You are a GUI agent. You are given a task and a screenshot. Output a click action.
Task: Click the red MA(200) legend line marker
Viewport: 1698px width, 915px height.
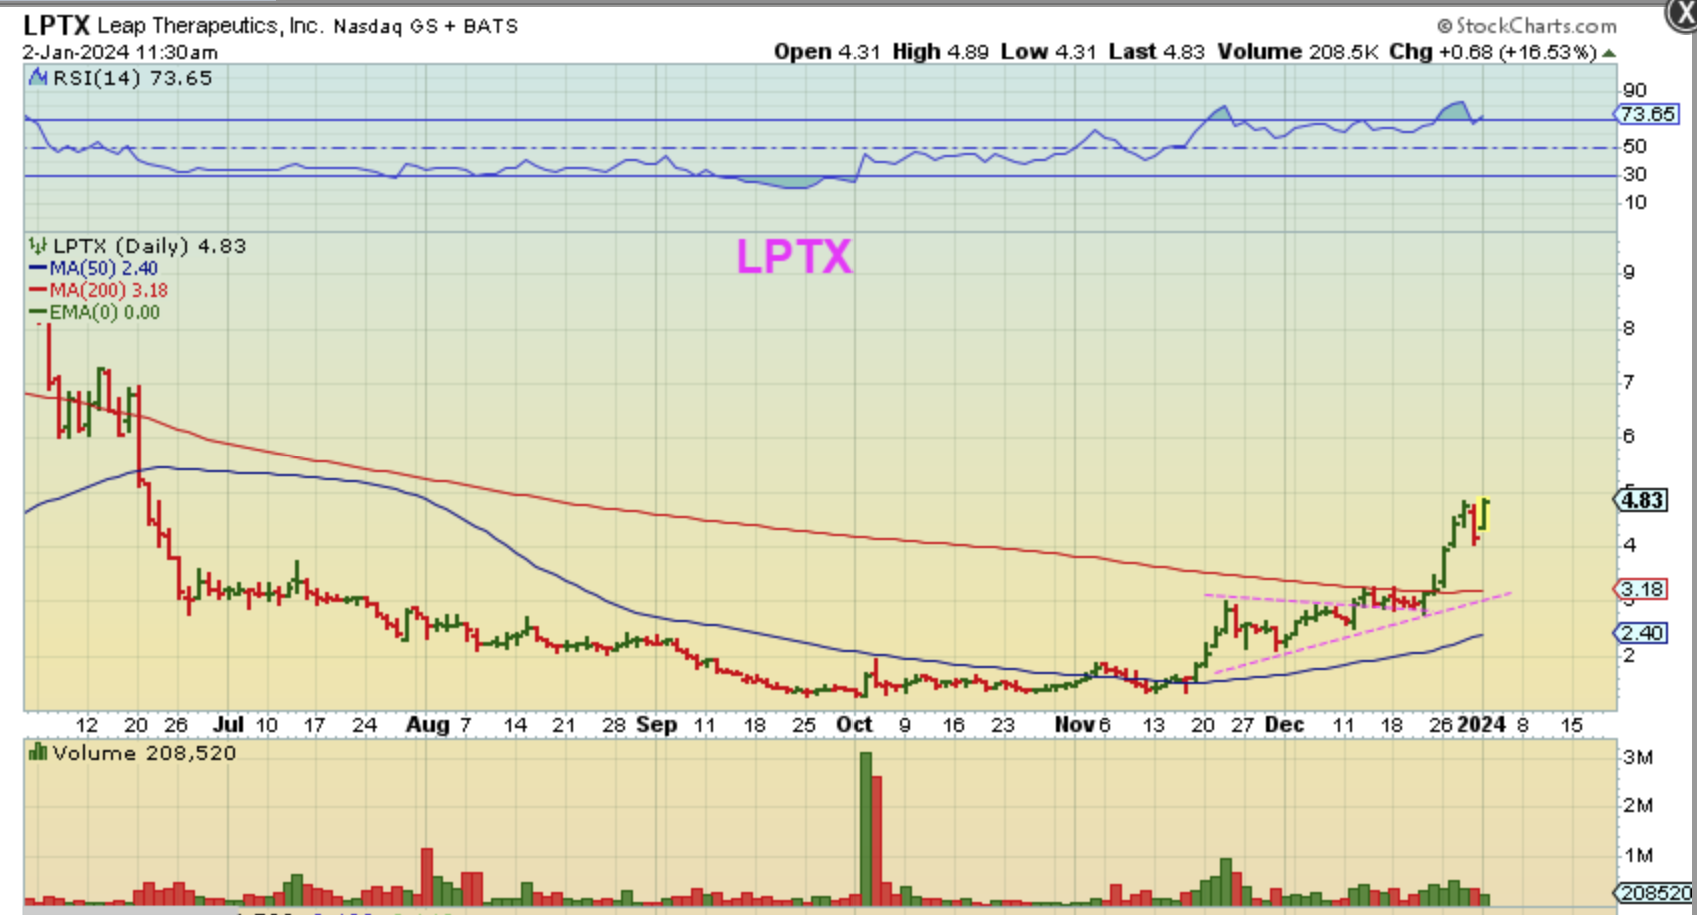[x=38, y=291]
